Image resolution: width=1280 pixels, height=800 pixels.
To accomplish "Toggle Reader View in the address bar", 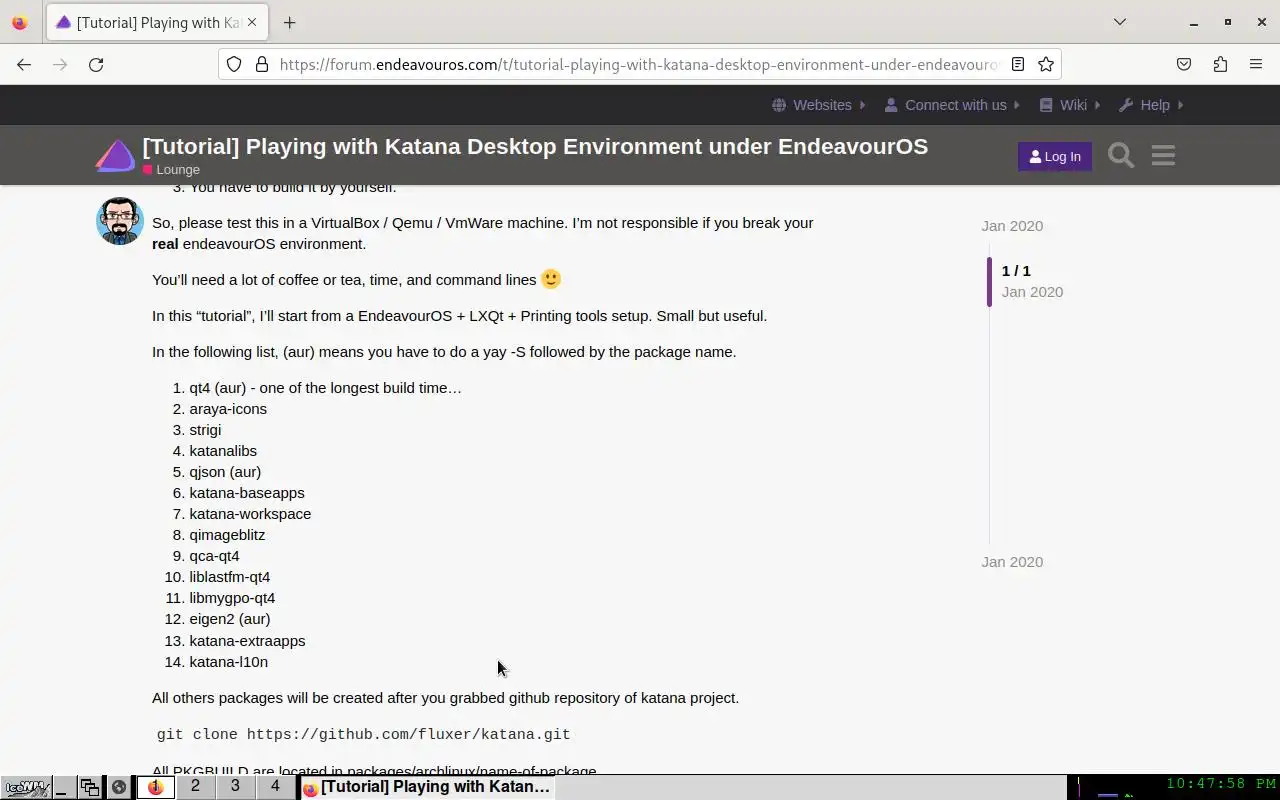I will (1018, 64).
